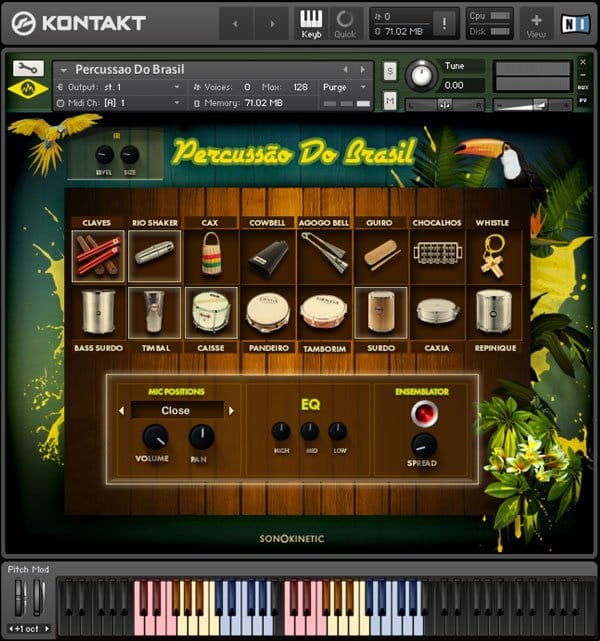Click the Tune value 0.00 field
Viewport: 600px width, 641px height.
pos(464,85)
